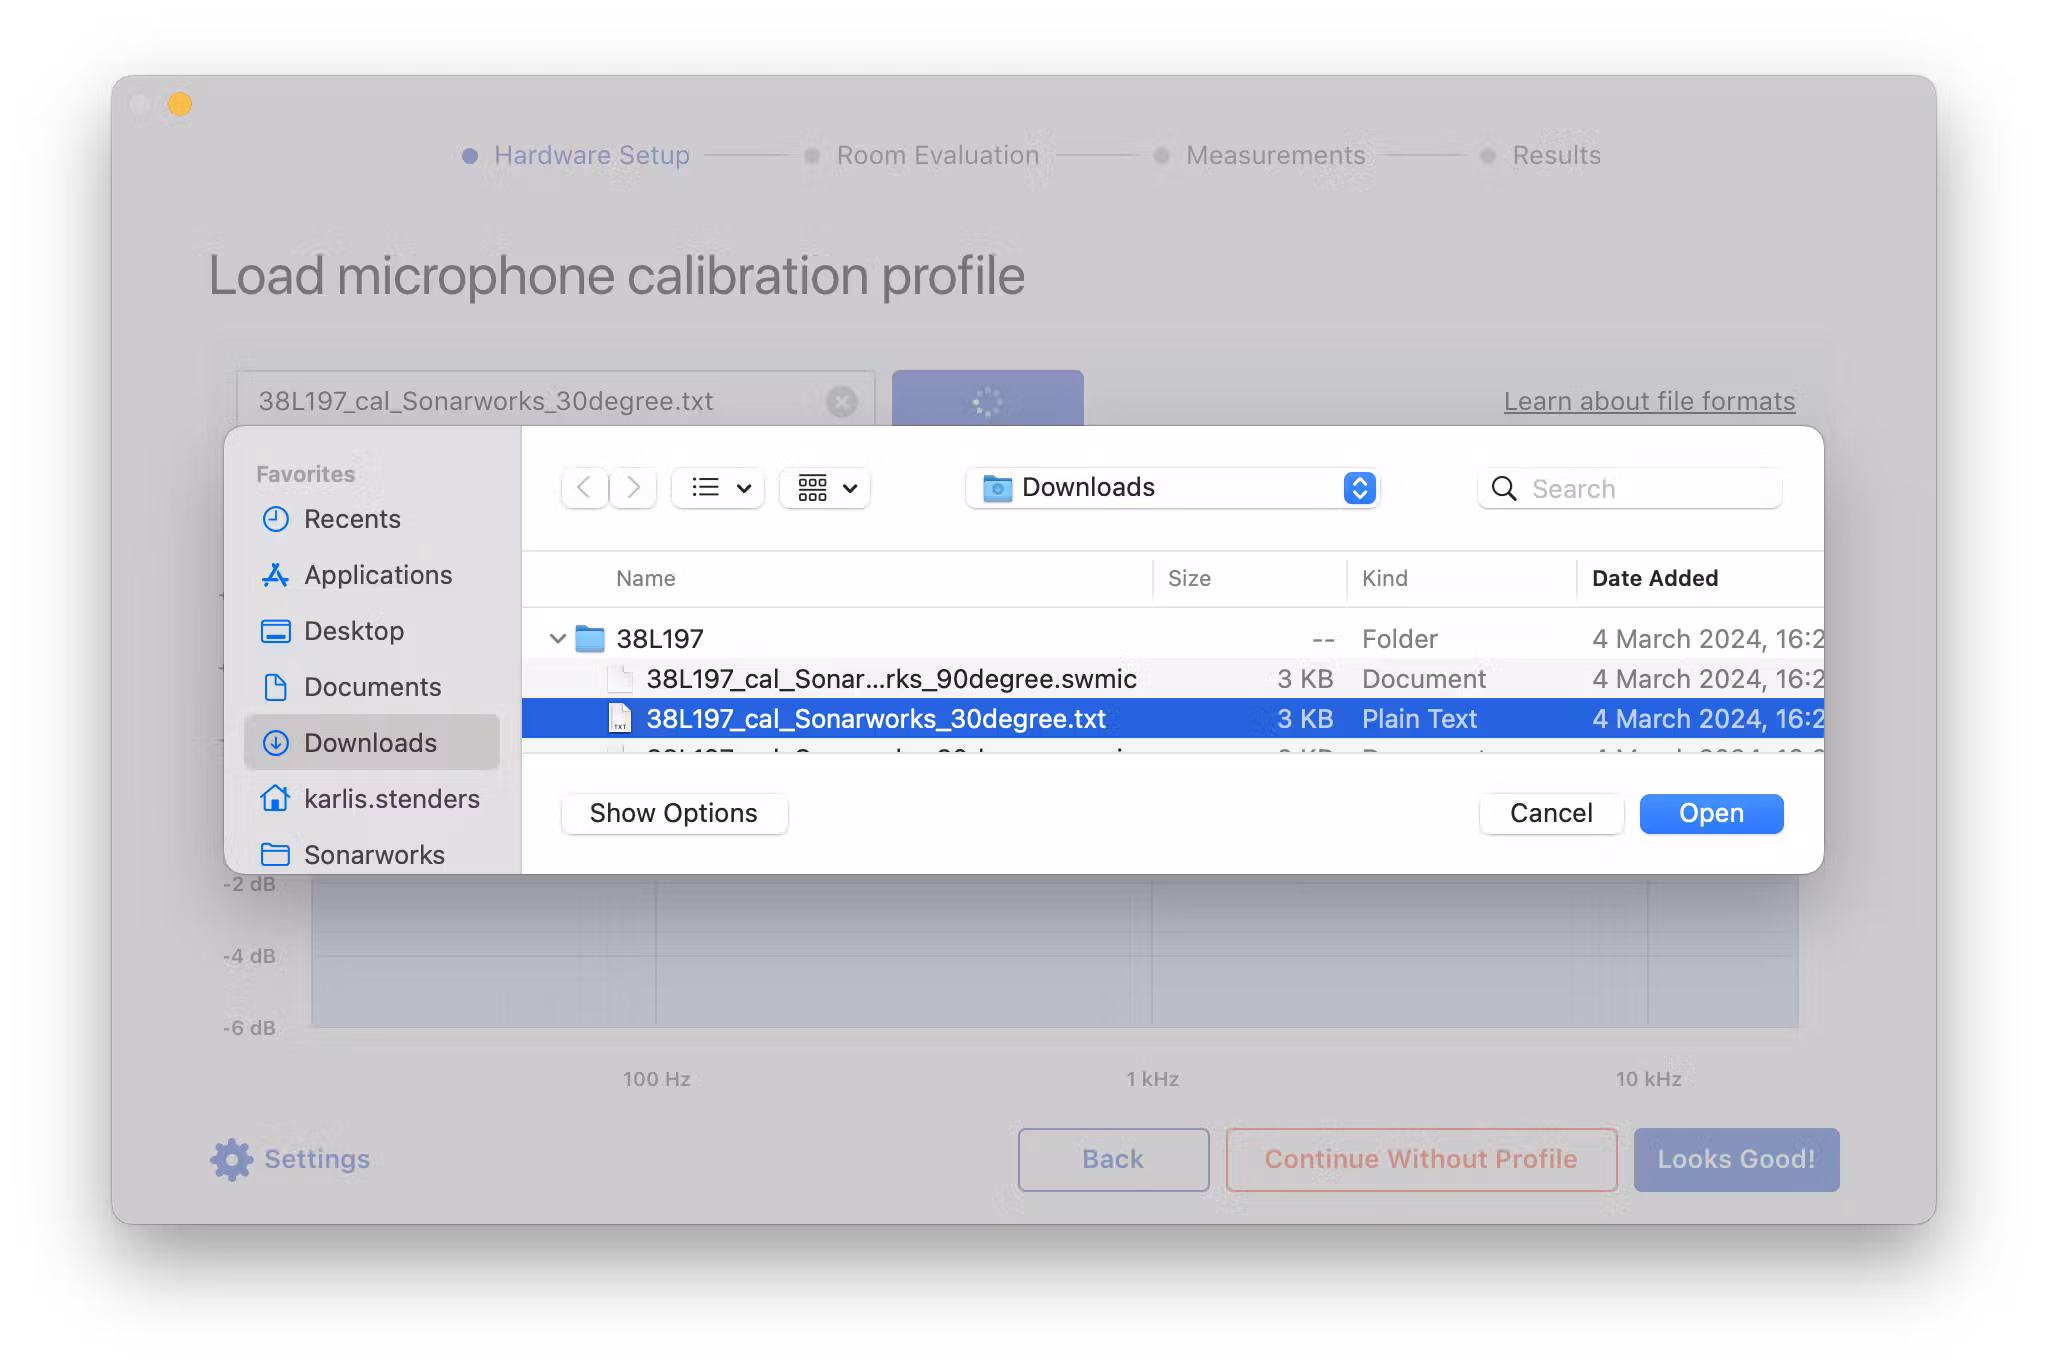Open Sonarworks folder in sidebar
2048x1372 pixels.
click(x=373, y=855)
